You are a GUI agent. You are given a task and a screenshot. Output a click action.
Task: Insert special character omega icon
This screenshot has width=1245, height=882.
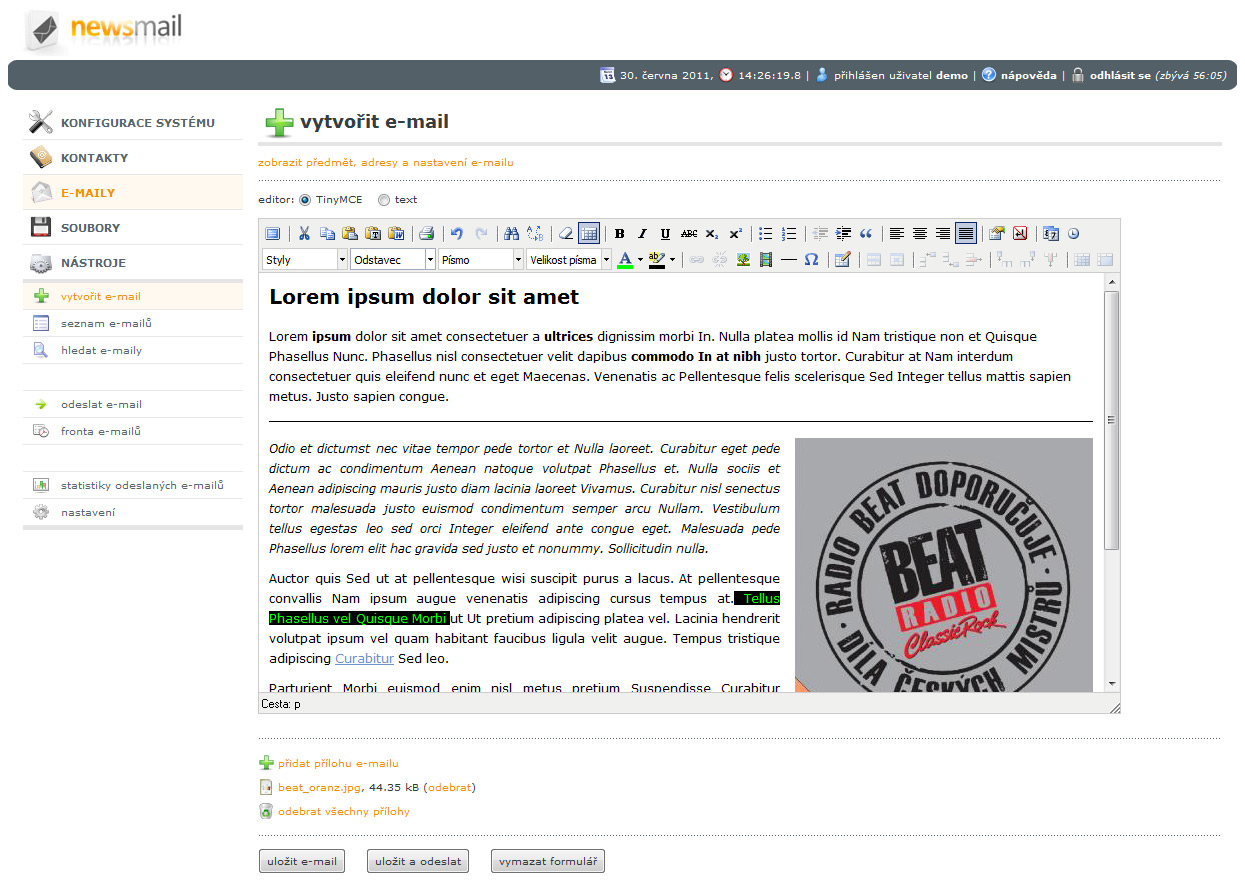coord(812,260)
